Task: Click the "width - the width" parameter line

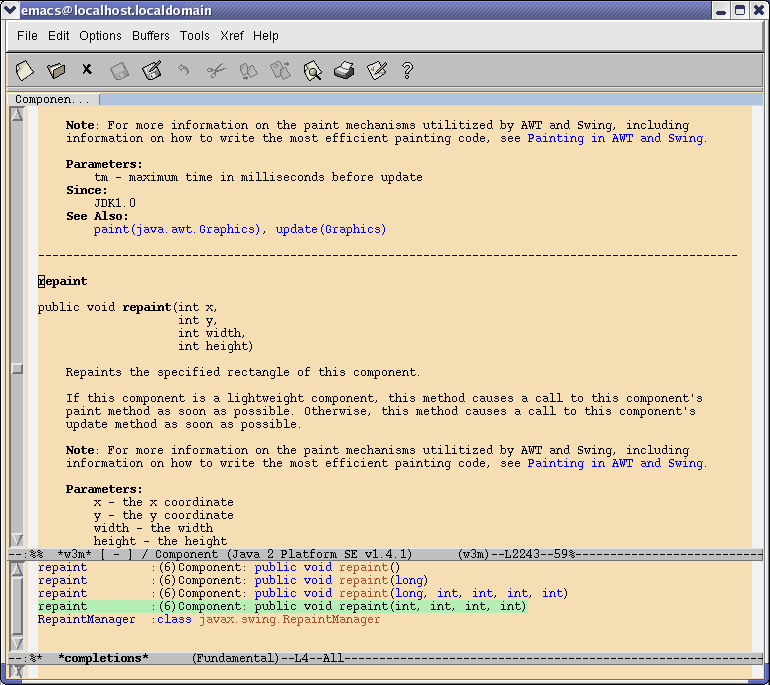Action: (x=153, y=528)
